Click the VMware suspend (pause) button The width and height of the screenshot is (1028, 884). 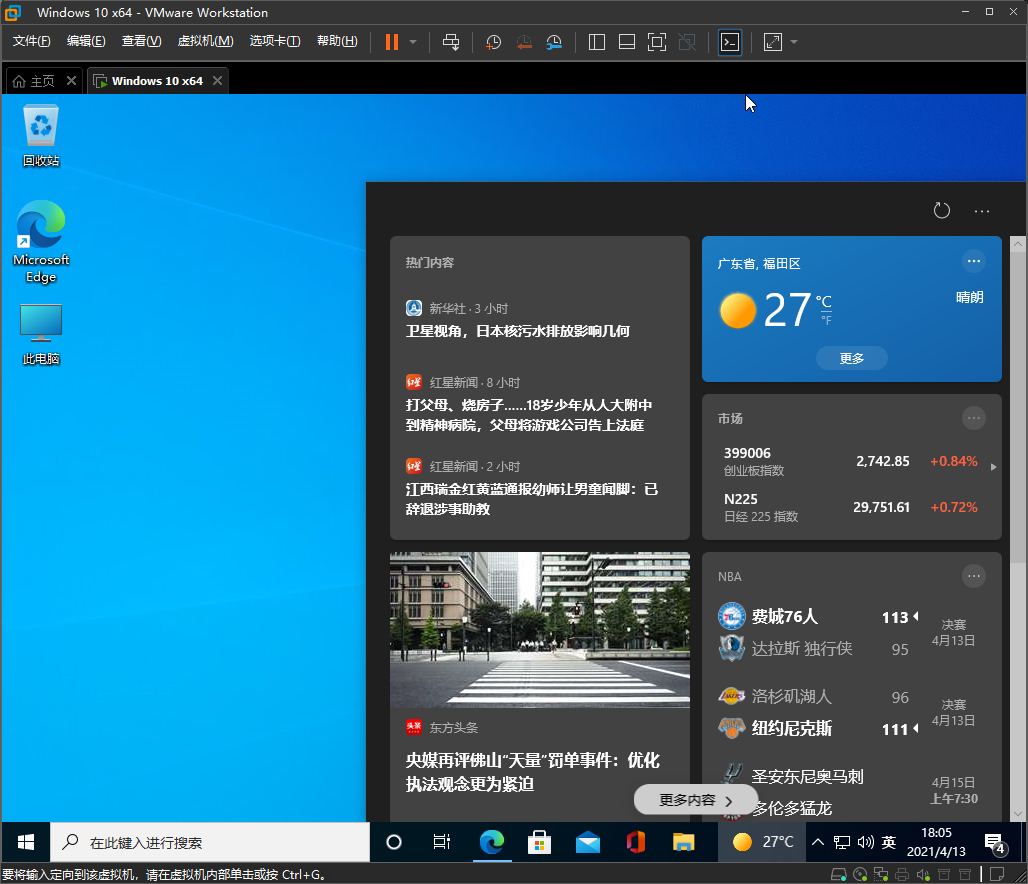point(391,42)
